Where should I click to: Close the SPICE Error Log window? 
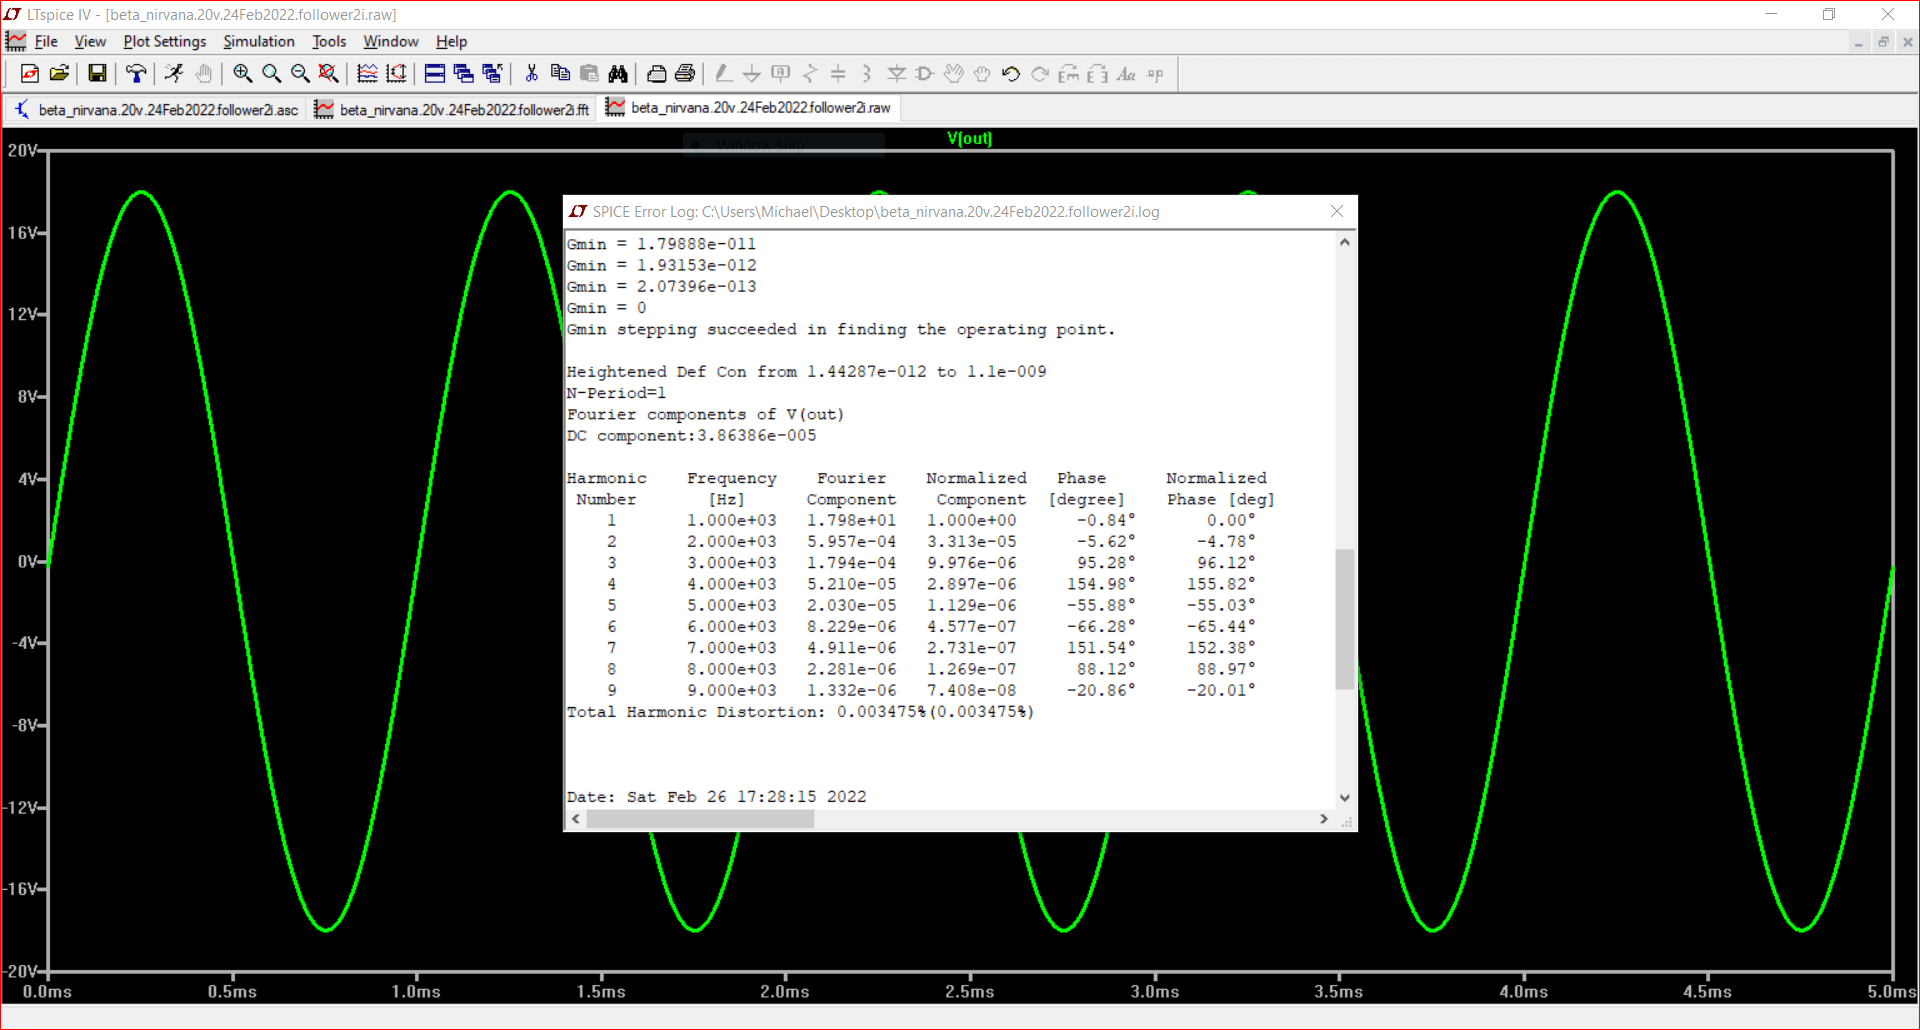pos(1337,211)
